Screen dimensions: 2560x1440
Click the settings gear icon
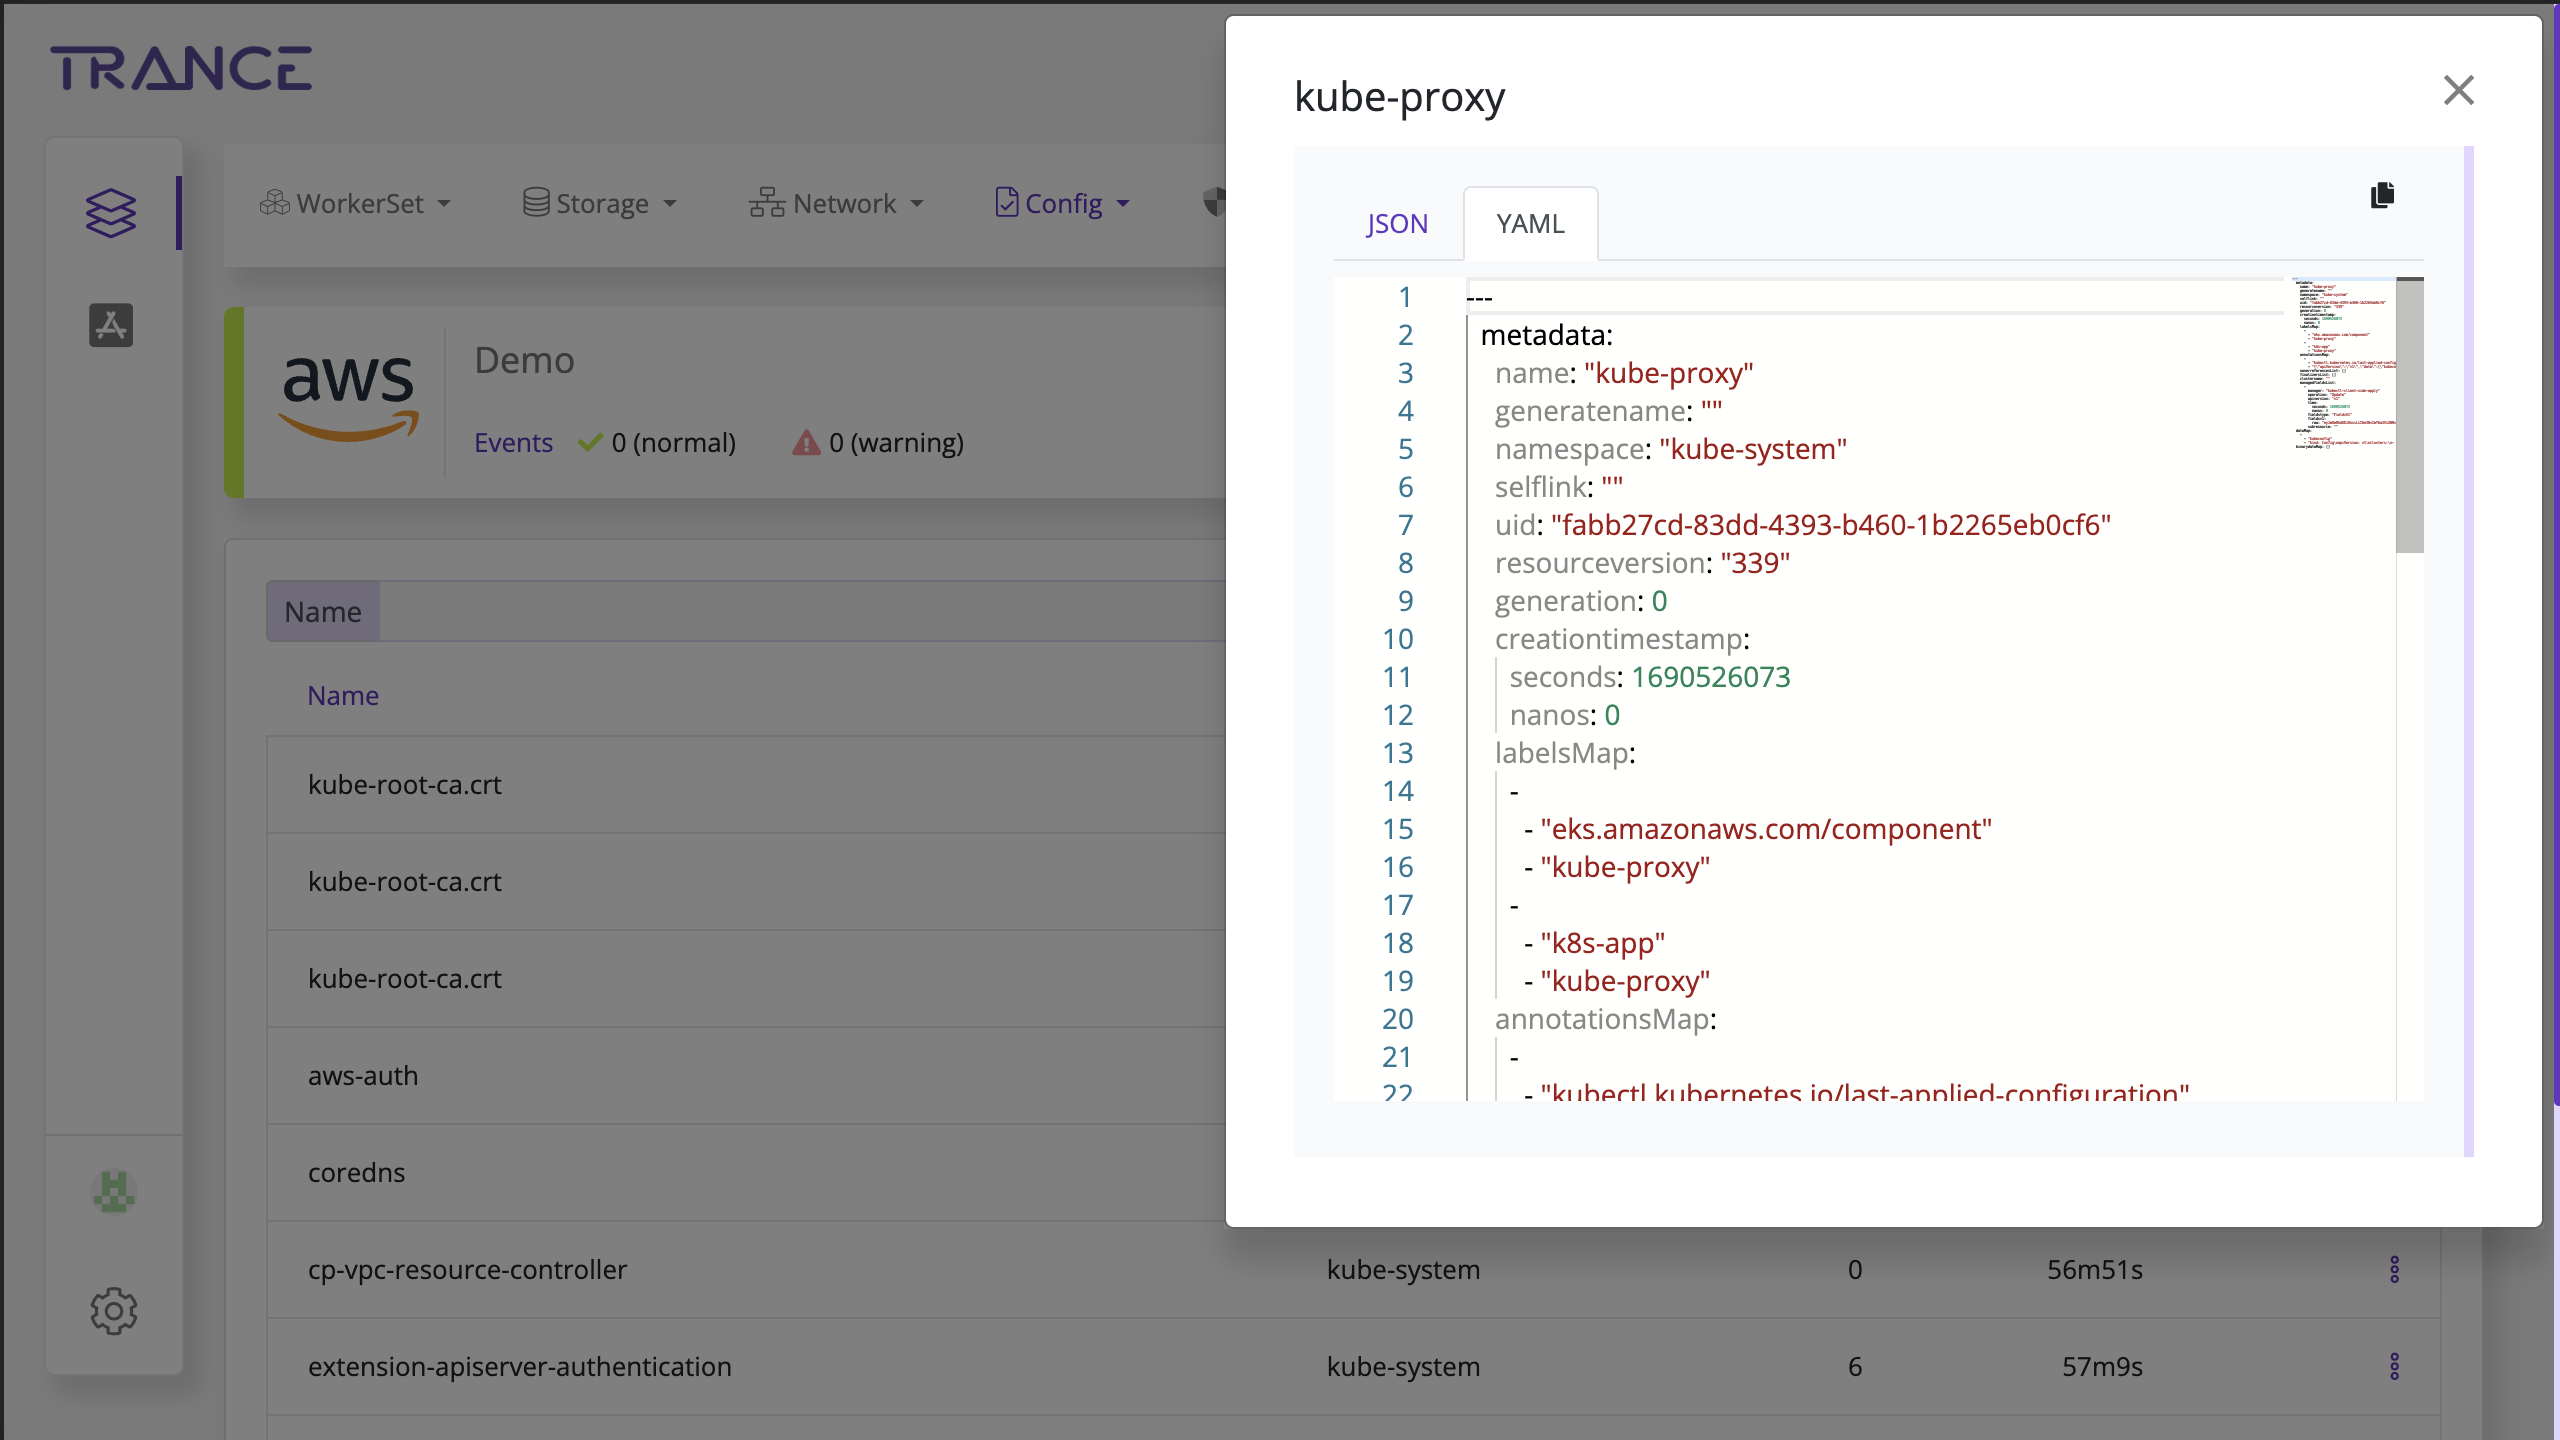click(x=113, y=1310)
